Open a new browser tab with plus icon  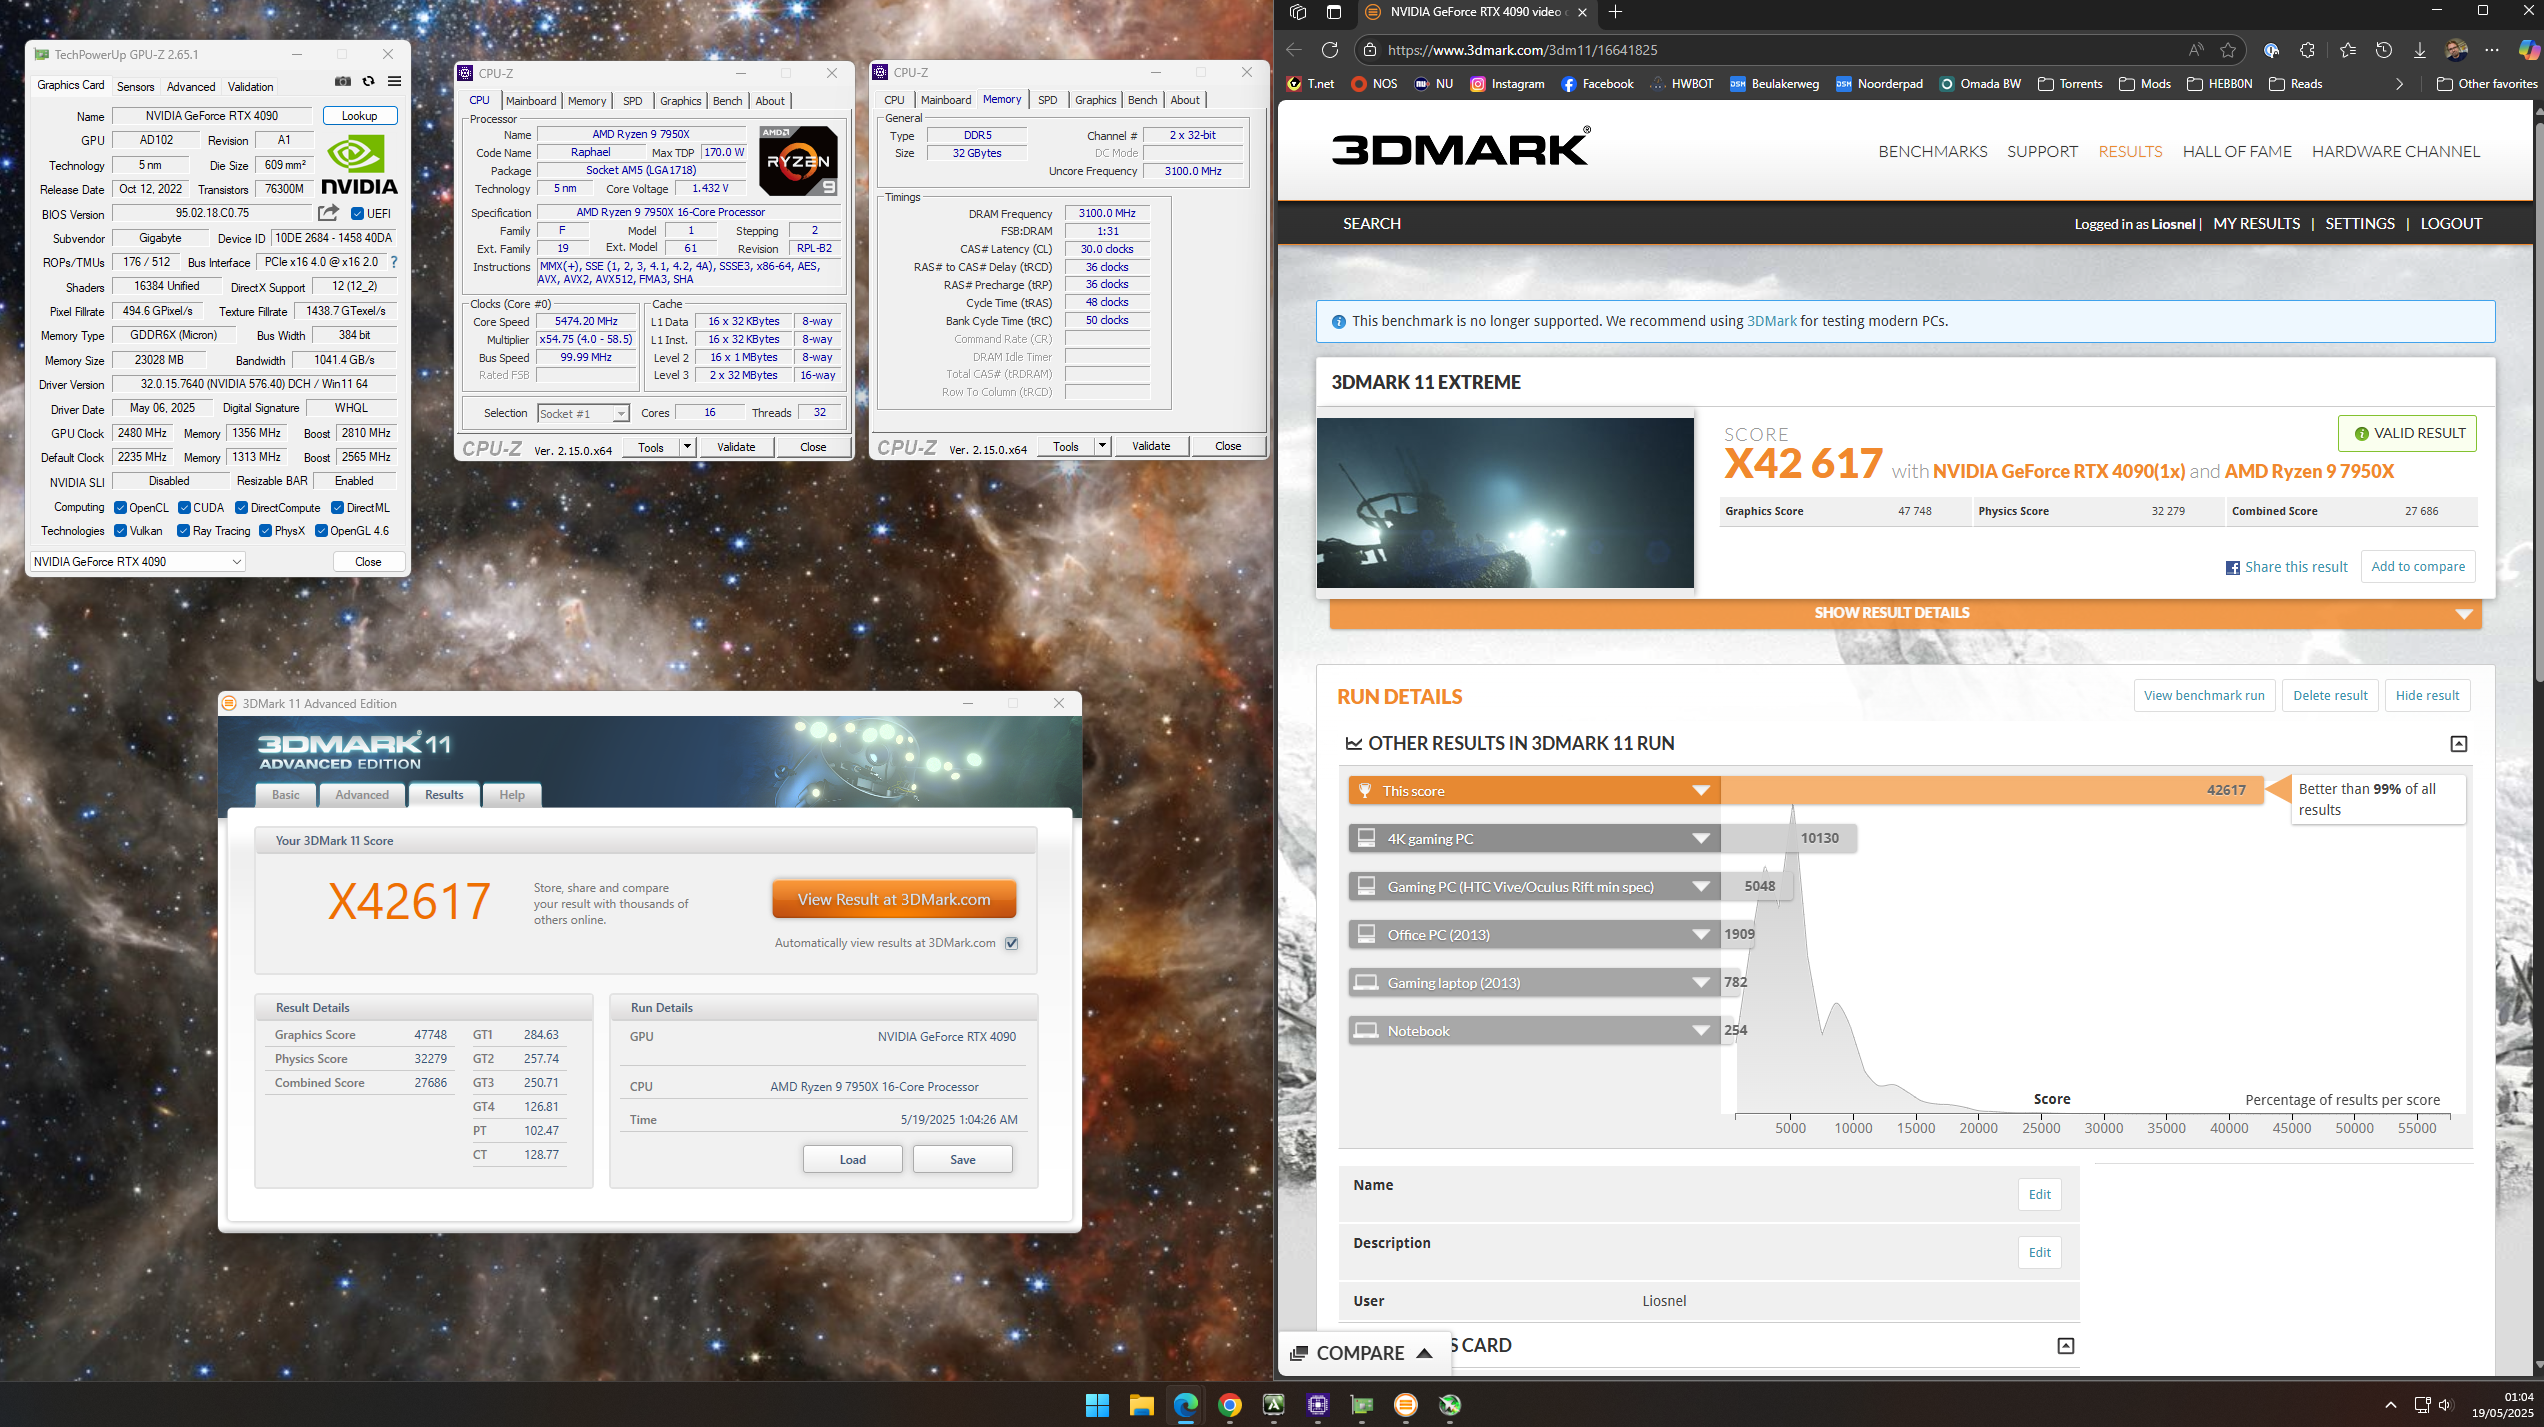pos(1615,12)
